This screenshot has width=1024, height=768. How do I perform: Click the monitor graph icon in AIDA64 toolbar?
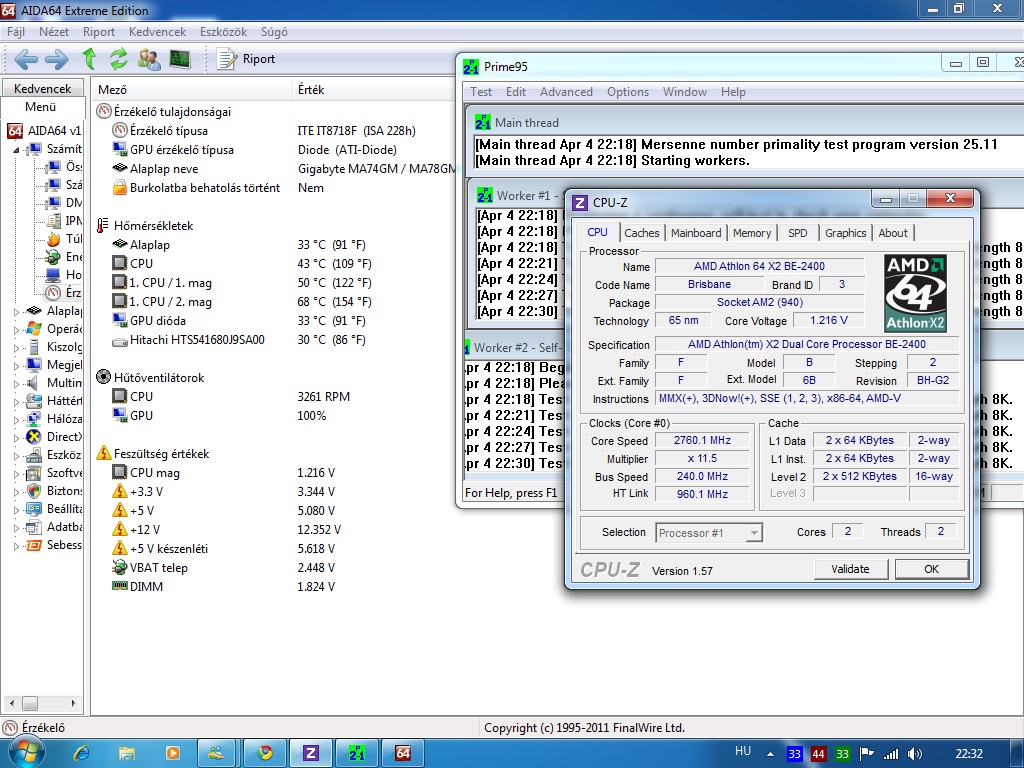pyautogui.click(x=180, y=59)
